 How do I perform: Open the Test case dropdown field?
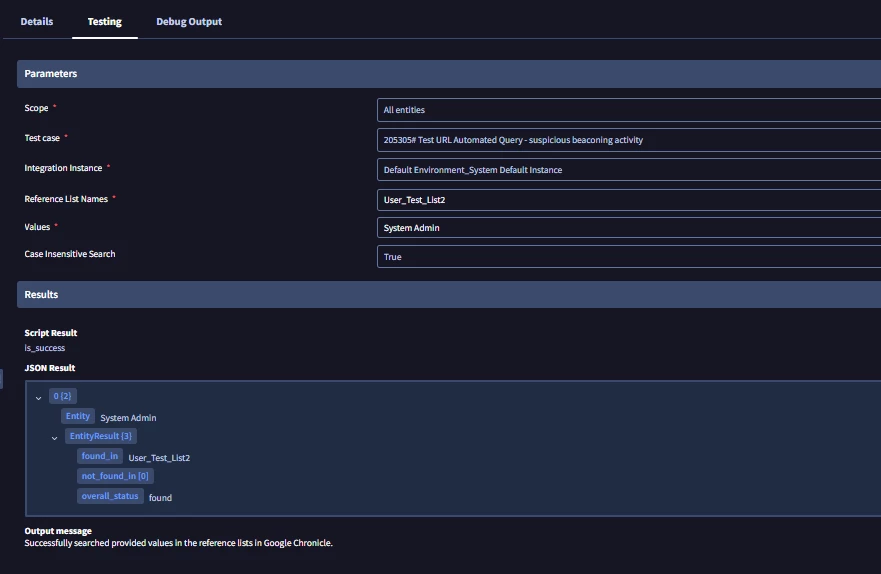coord(629,140)
